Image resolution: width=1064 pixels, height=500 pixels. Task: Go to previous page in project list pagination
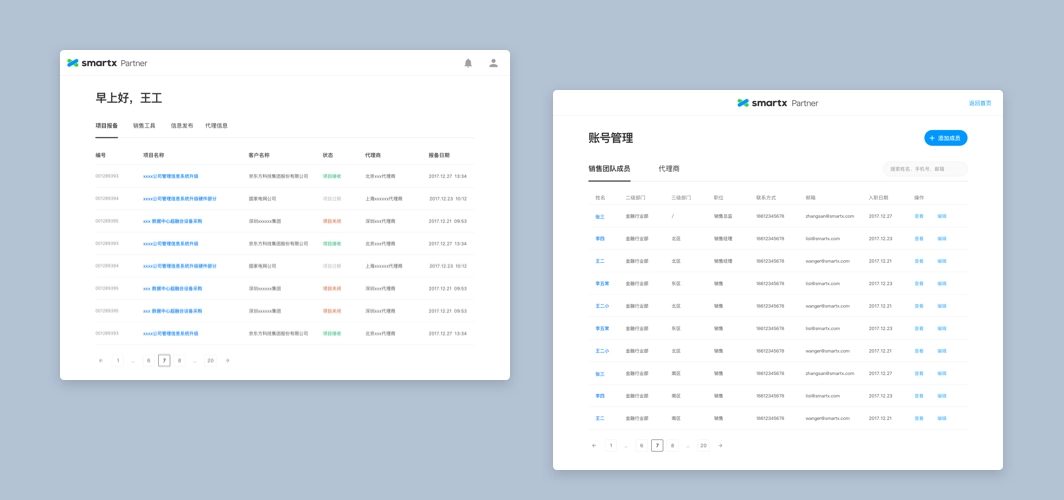(100, 360)
